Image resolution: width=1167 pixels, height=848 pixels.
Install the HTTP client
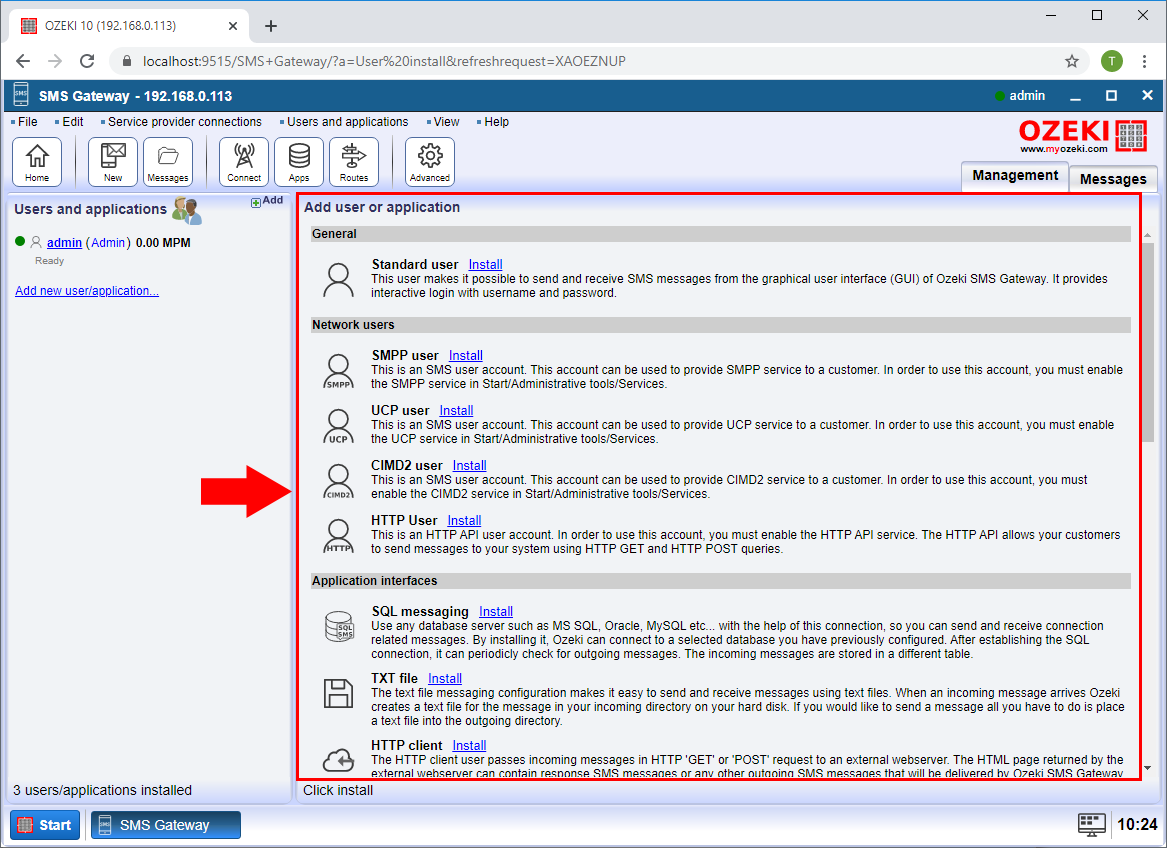click(x=470, y=746)
